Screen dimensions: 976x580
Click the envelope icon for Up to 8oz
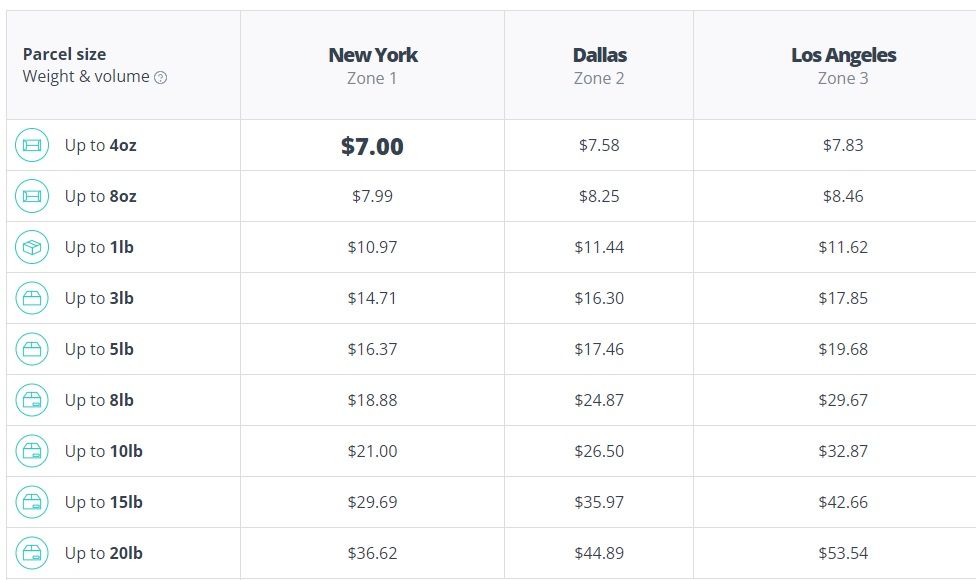pos(32,196)
